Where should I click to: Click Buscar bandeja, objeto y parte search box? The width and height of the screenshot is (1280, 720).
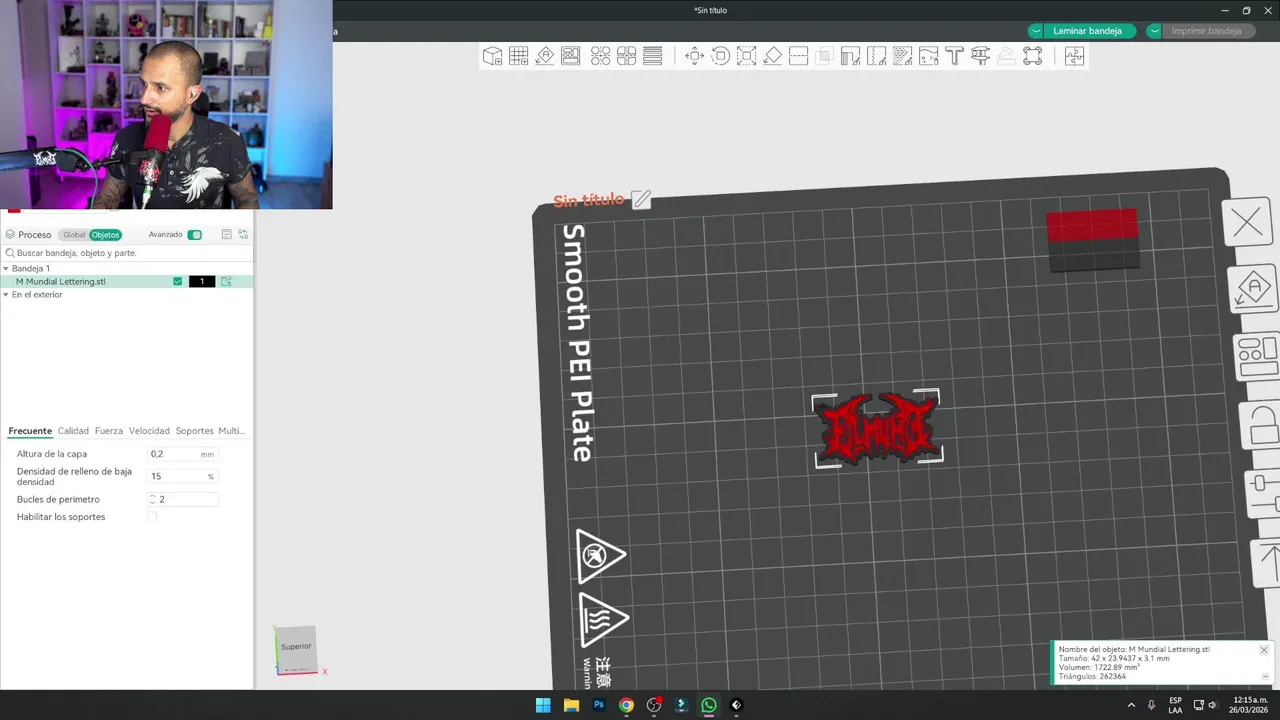click(x=126, y=253)
